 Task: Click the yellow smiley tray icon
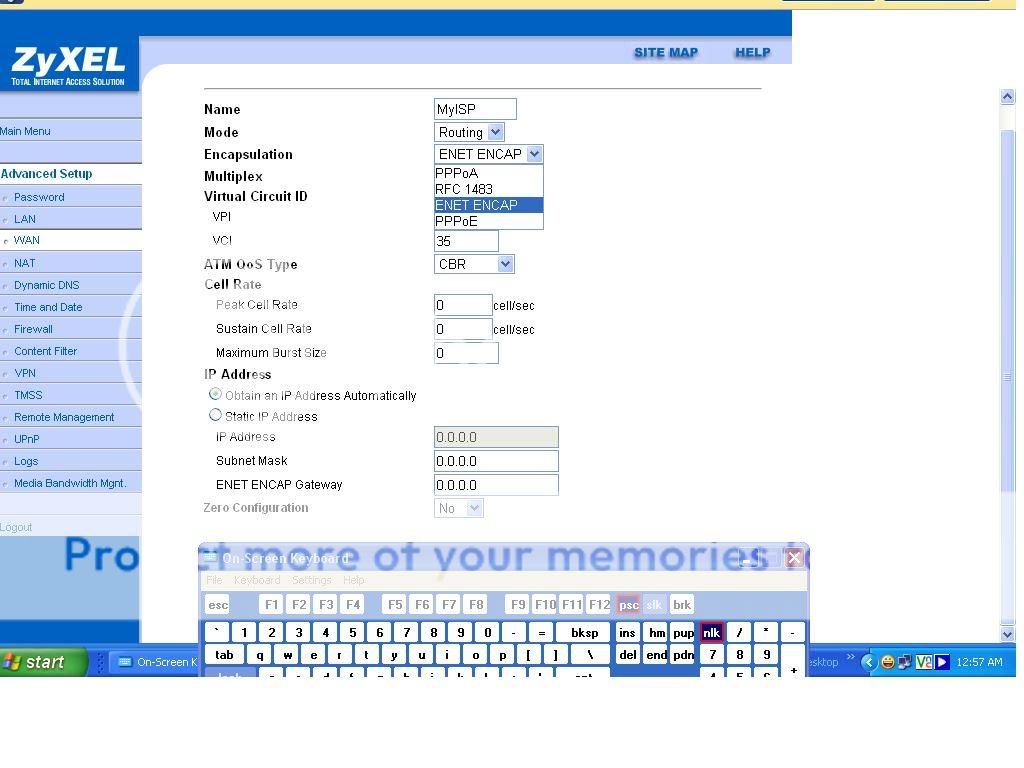point(887,662)
